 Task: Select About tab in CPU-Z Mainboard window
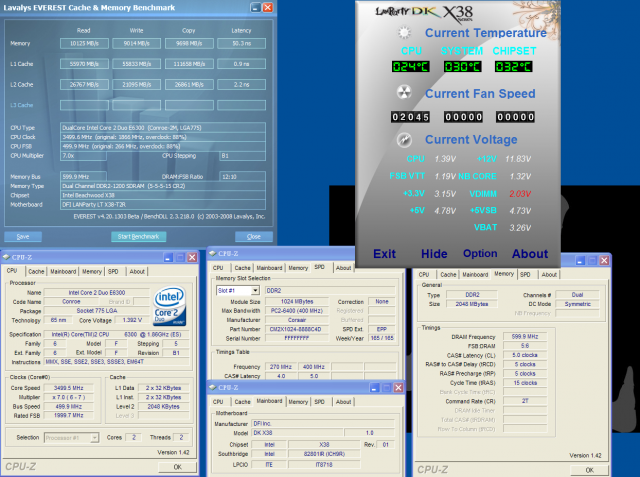343,402
